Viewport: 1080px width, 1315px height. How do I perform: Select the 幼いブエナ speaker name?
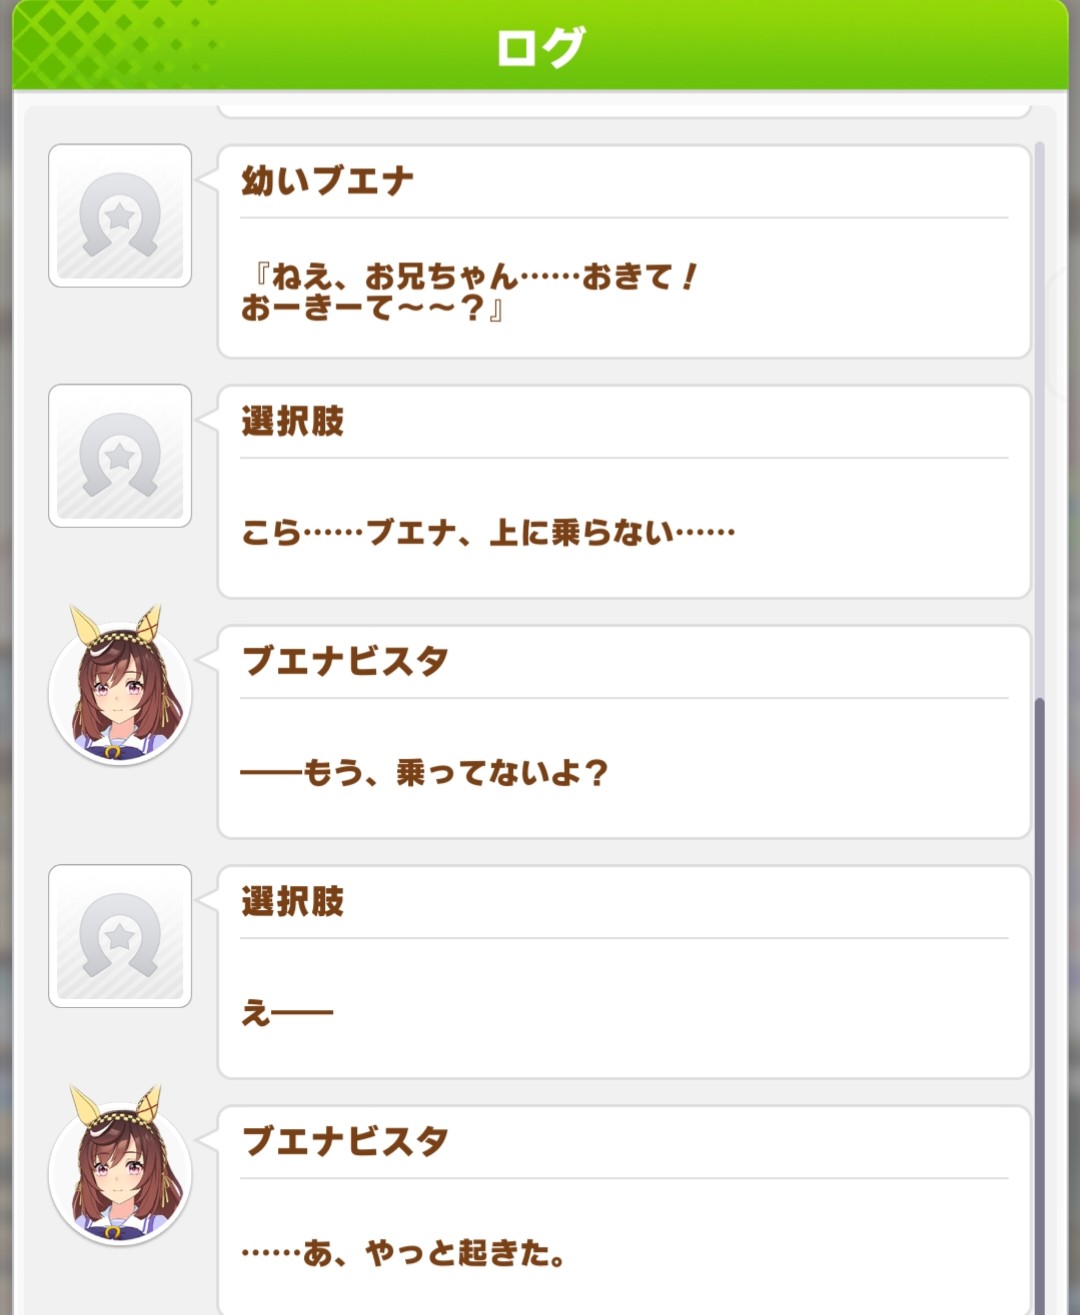(327, 181)
